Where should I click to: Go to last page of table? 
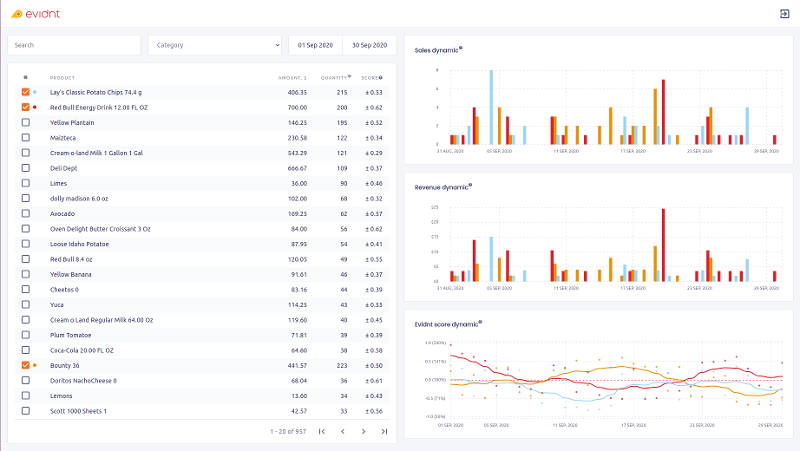[384, 432]
